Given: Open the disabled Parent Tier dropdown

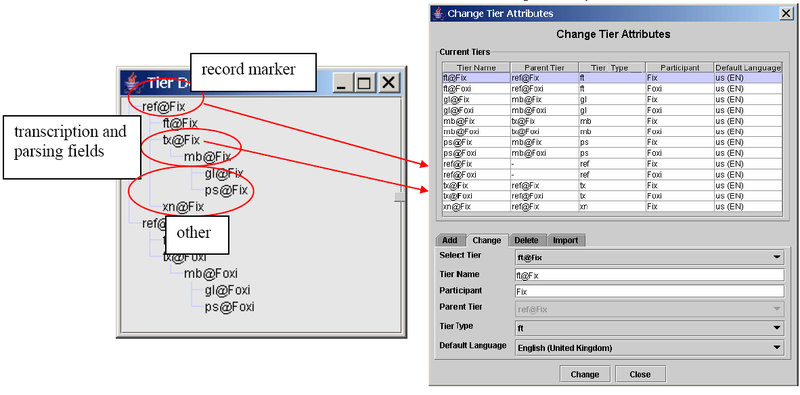Looking at the screenshot, I should [649, 309].
